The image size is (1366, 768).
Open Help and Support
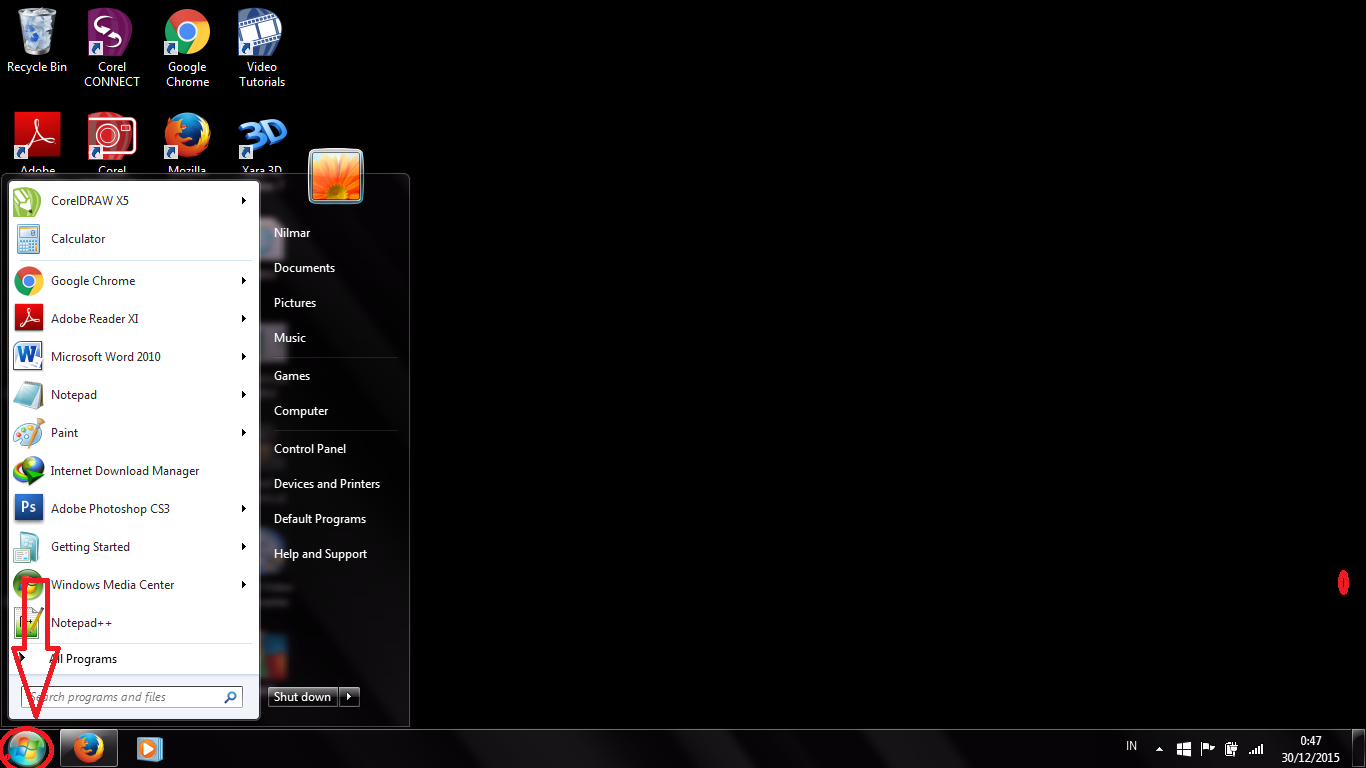(x=320, y=554)
